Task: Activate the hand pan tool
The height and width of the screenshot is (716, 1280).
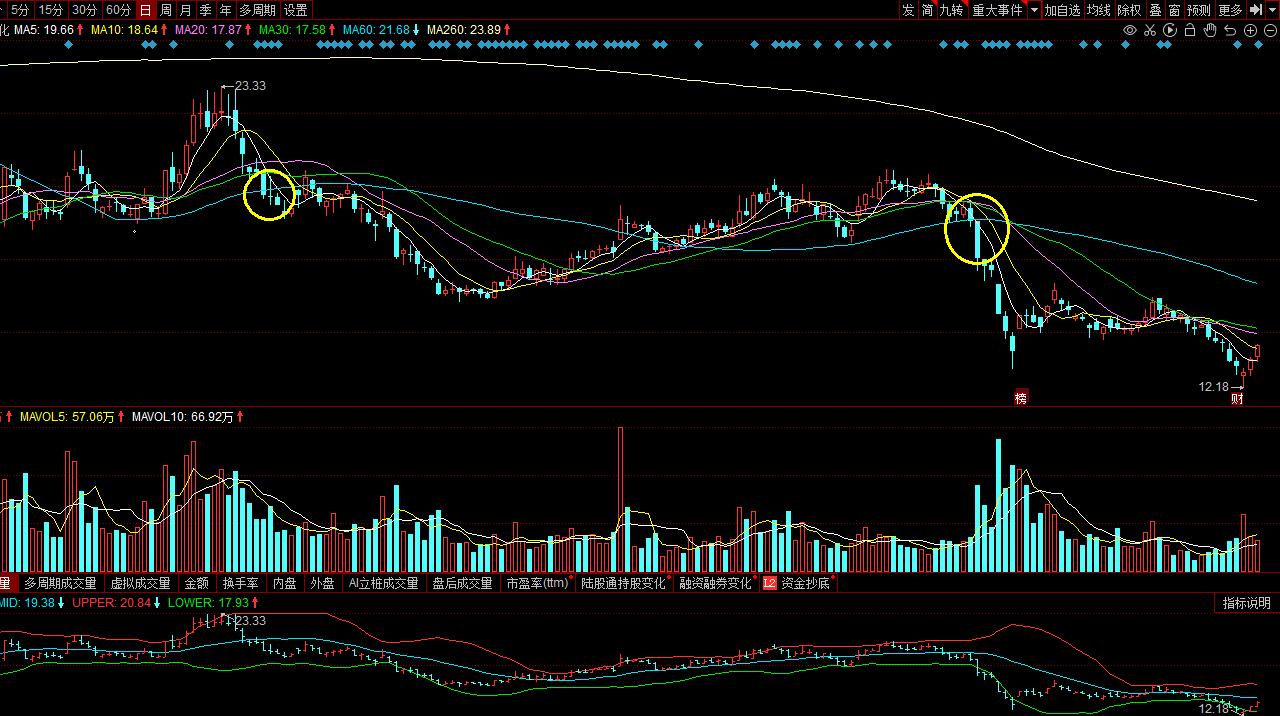Action: (1210, 30)
